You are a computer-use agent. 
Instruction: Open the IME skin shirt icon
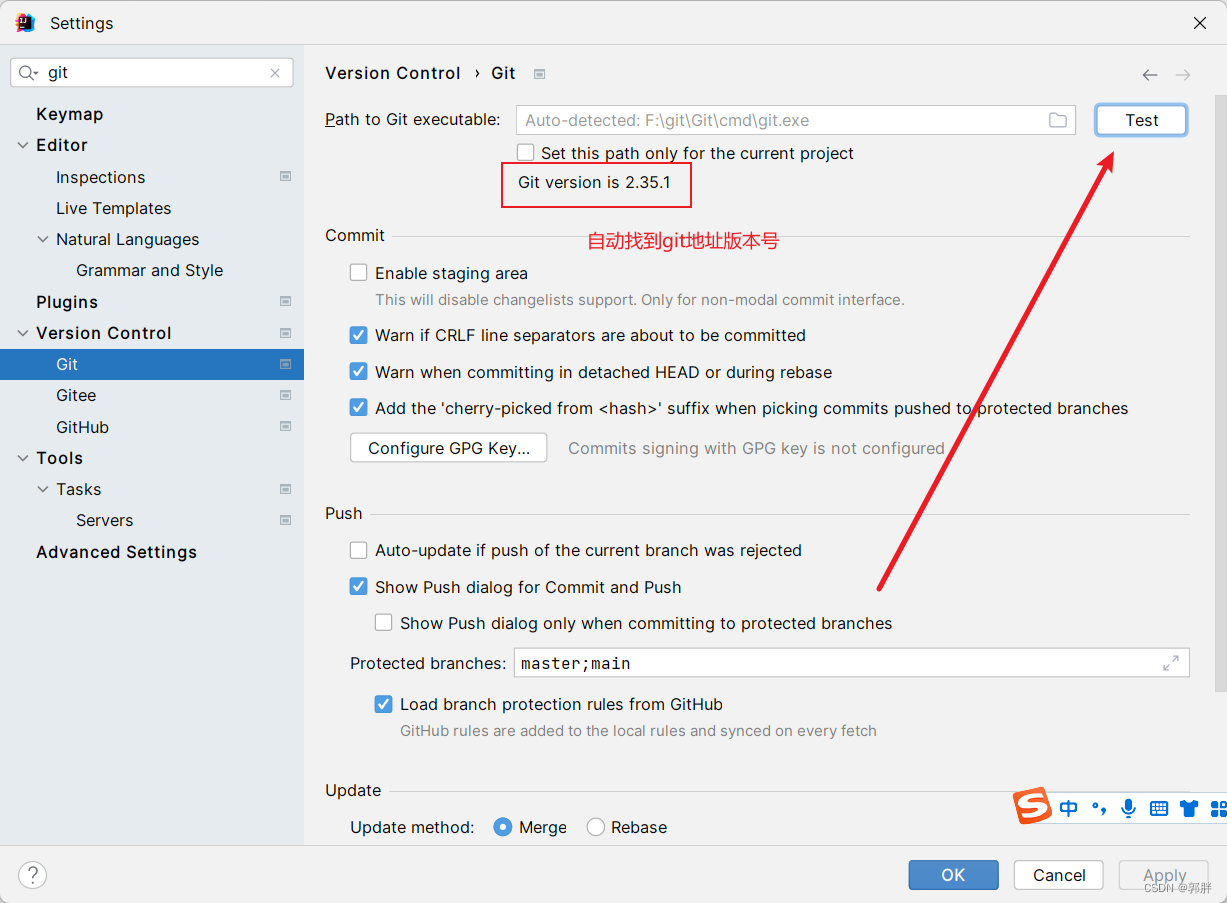[1189, 808]
